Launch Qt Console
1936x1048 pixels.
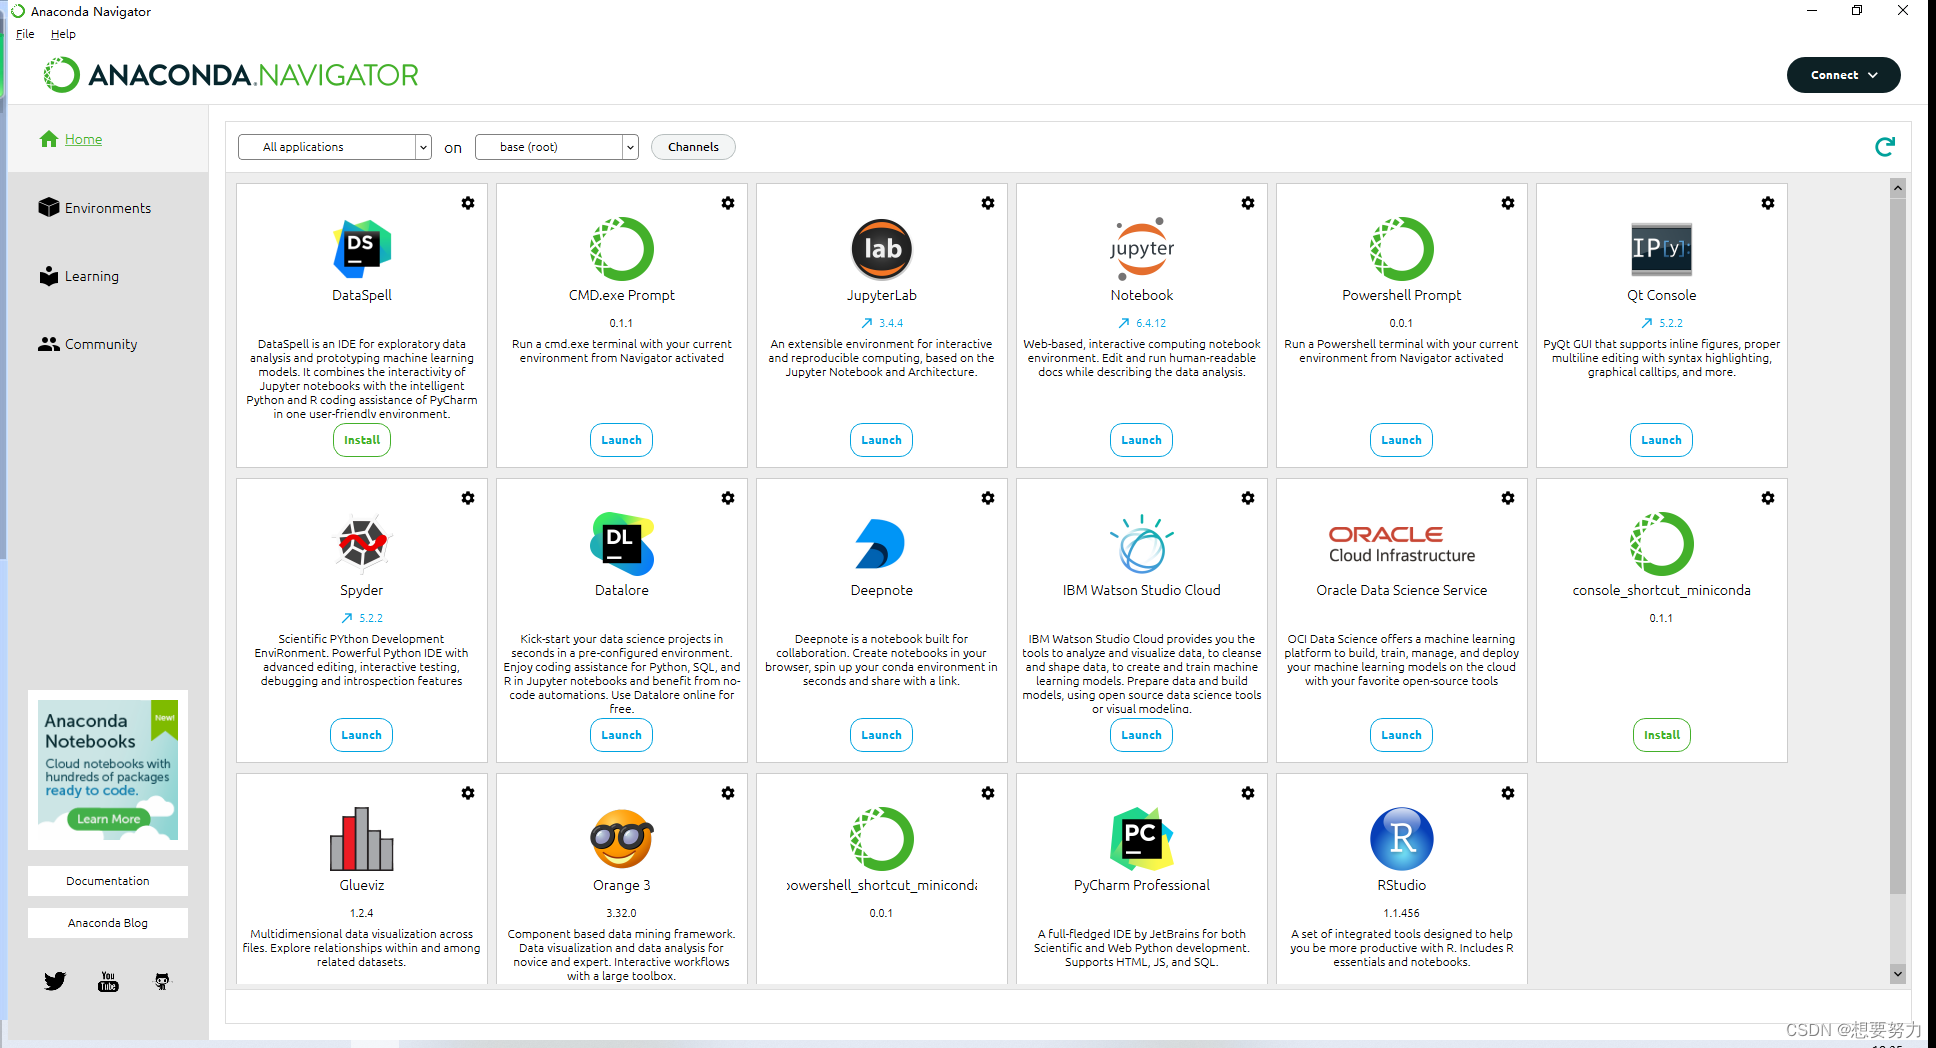[x=1662, y=440]
